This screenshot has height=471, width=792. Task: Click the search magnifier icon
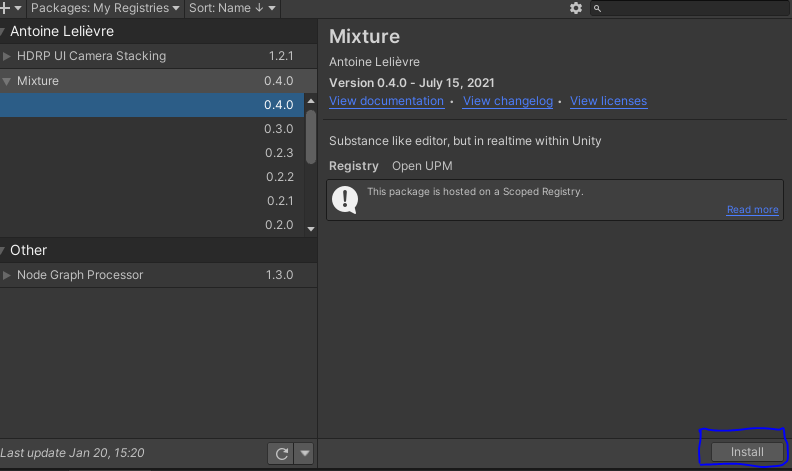click(x=597, y=8)
